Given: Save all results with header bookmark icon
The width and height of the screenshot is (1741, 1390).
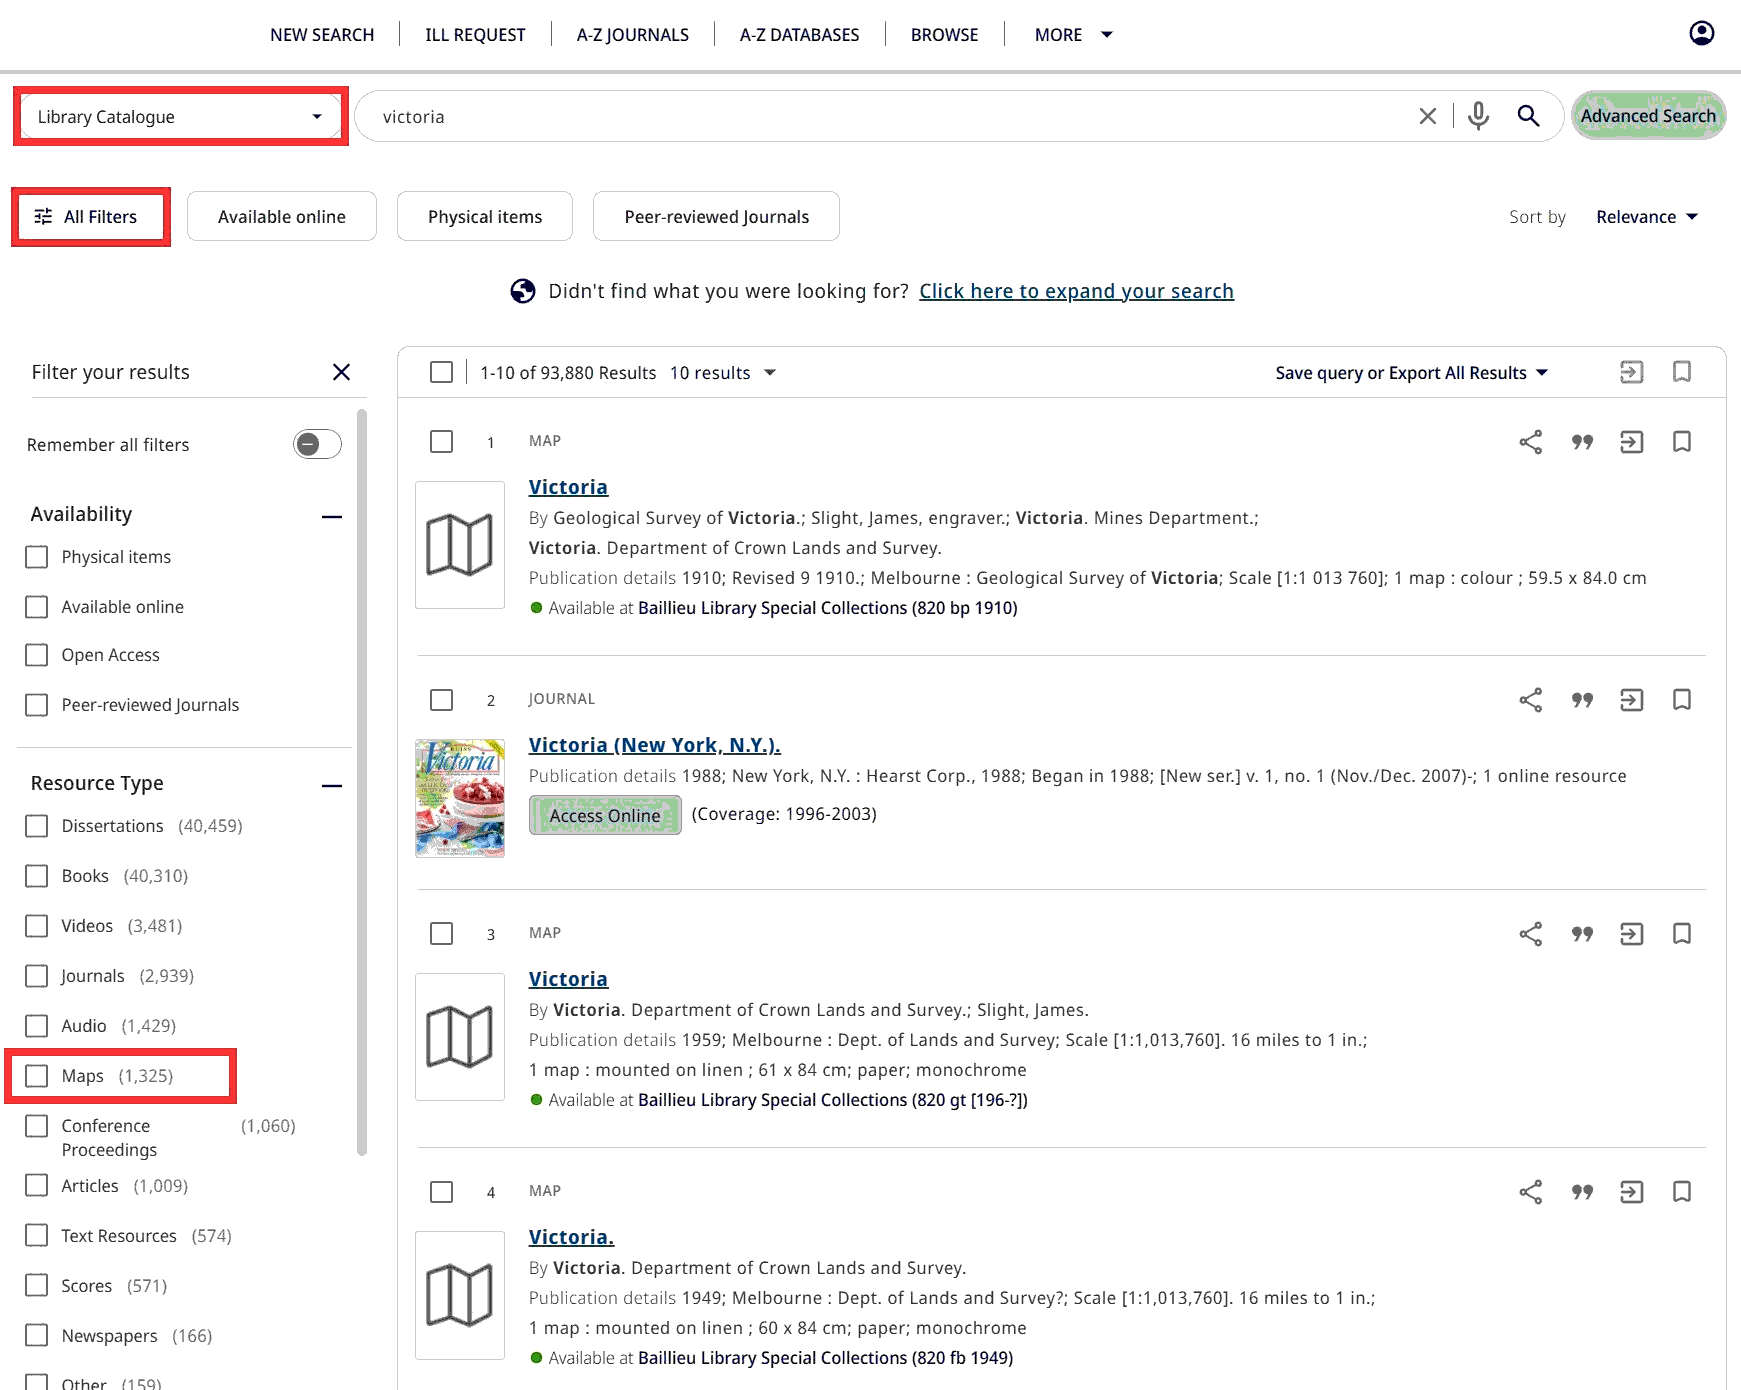Looking at the screenshot, I should point(1682,372).
